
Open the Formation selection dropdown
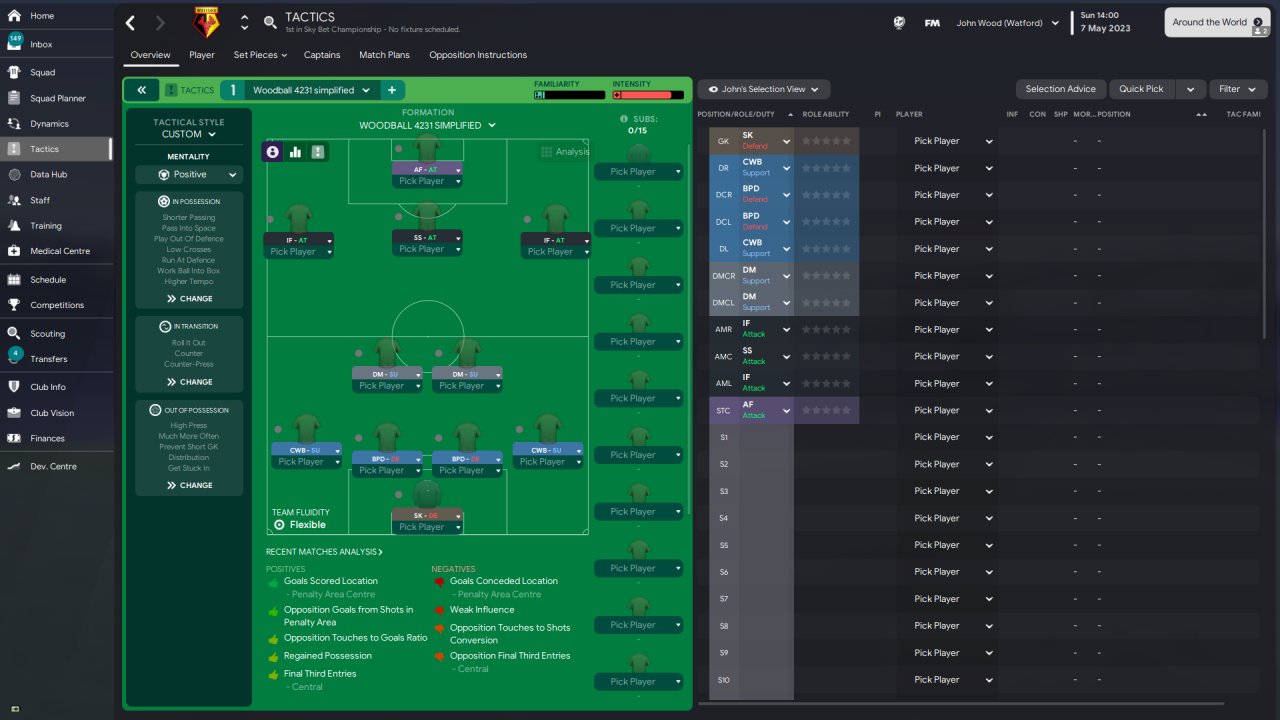(427, 125)
